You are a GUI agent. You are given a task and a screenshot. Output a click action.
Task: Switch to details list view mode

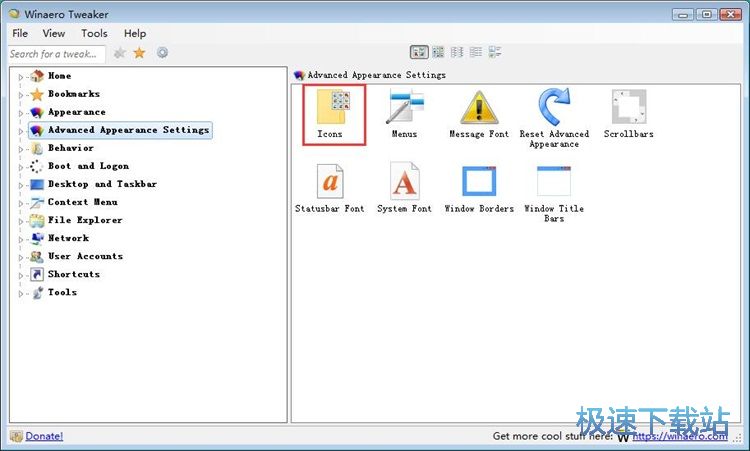[475, 52]
